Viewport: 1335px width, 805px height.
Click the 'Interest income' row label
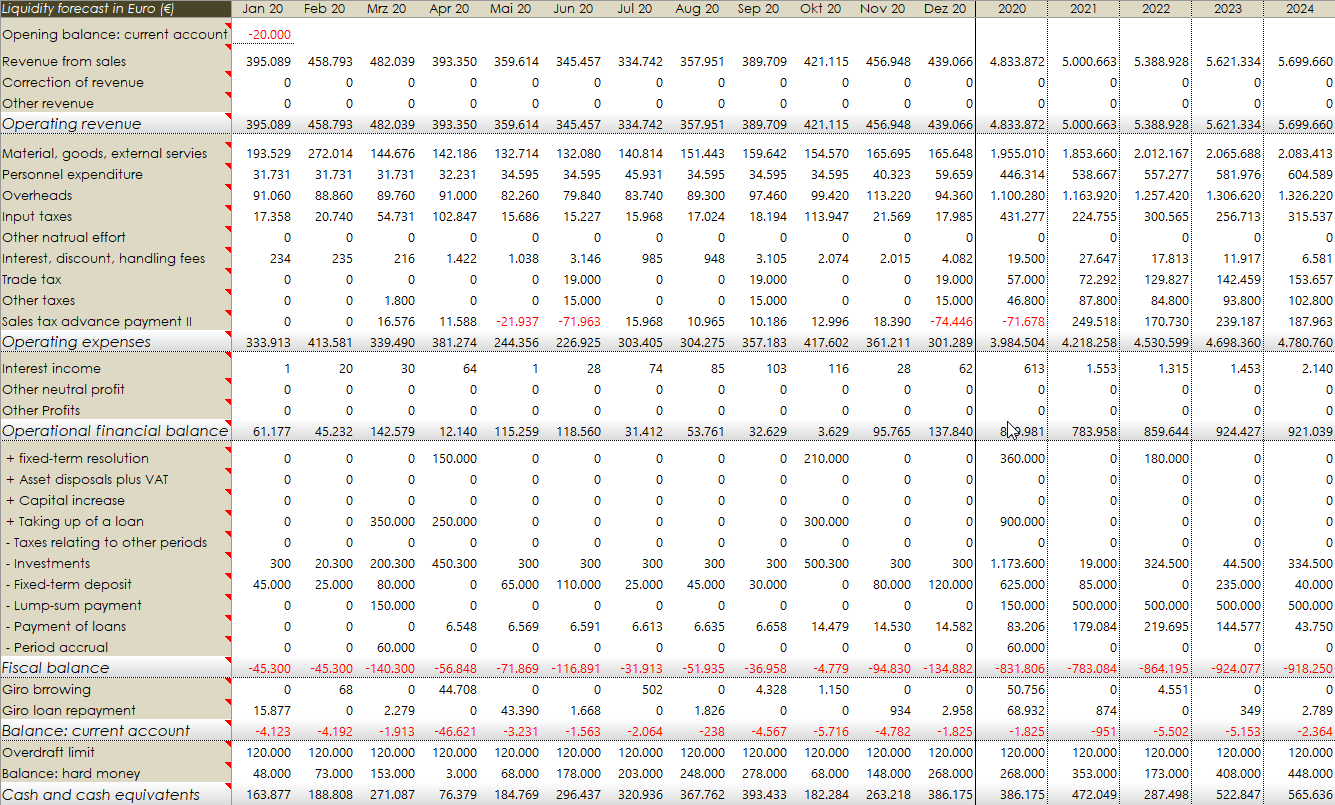[x=51, y=369]
